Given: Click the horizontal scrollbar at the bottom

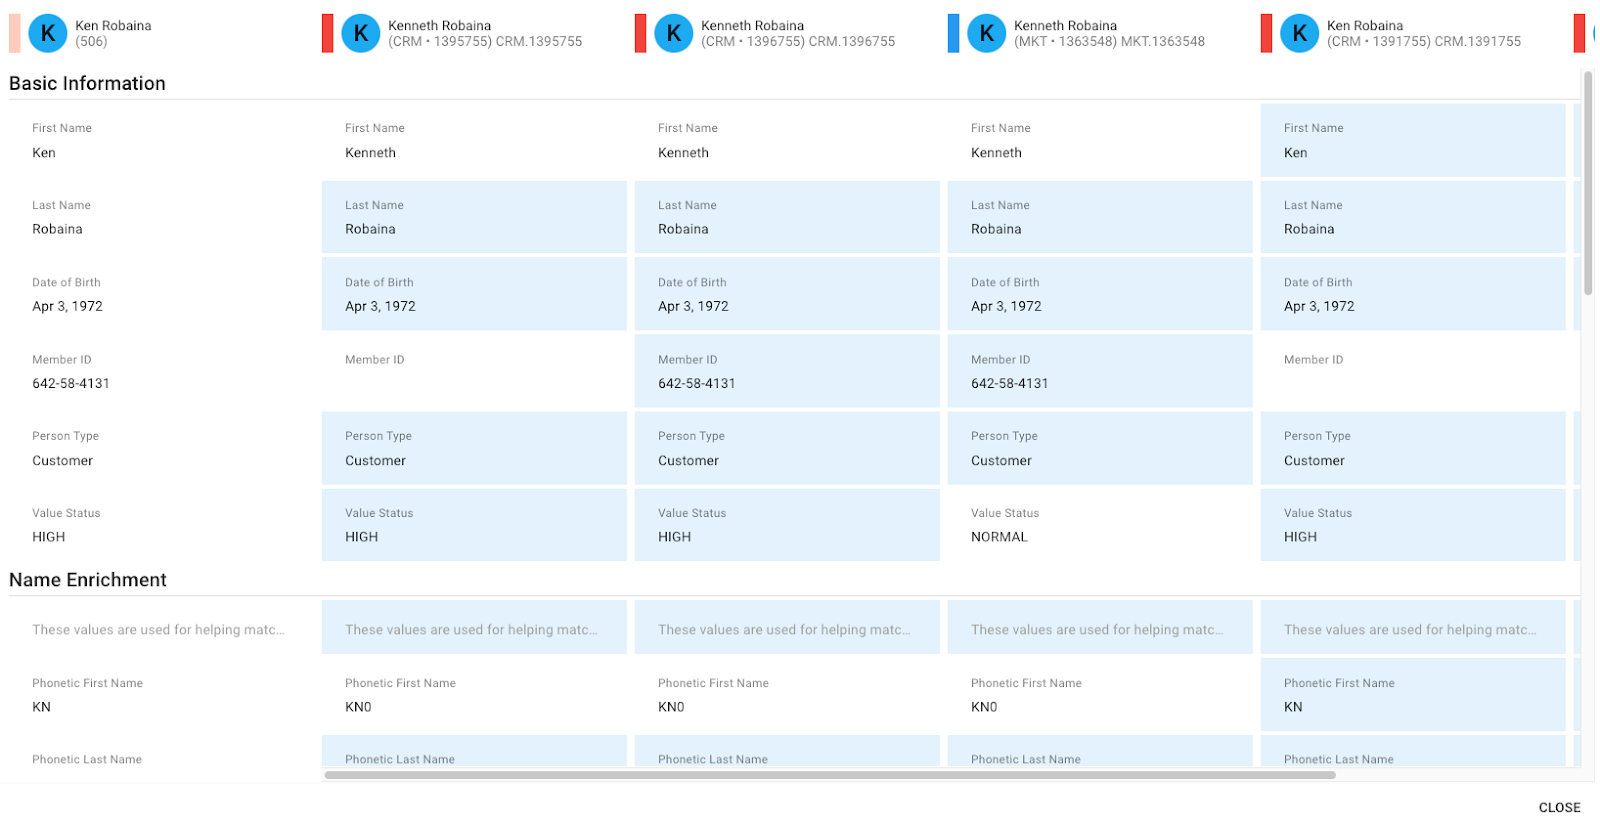Looking at the screenshot, I should (x=830, y=774).
